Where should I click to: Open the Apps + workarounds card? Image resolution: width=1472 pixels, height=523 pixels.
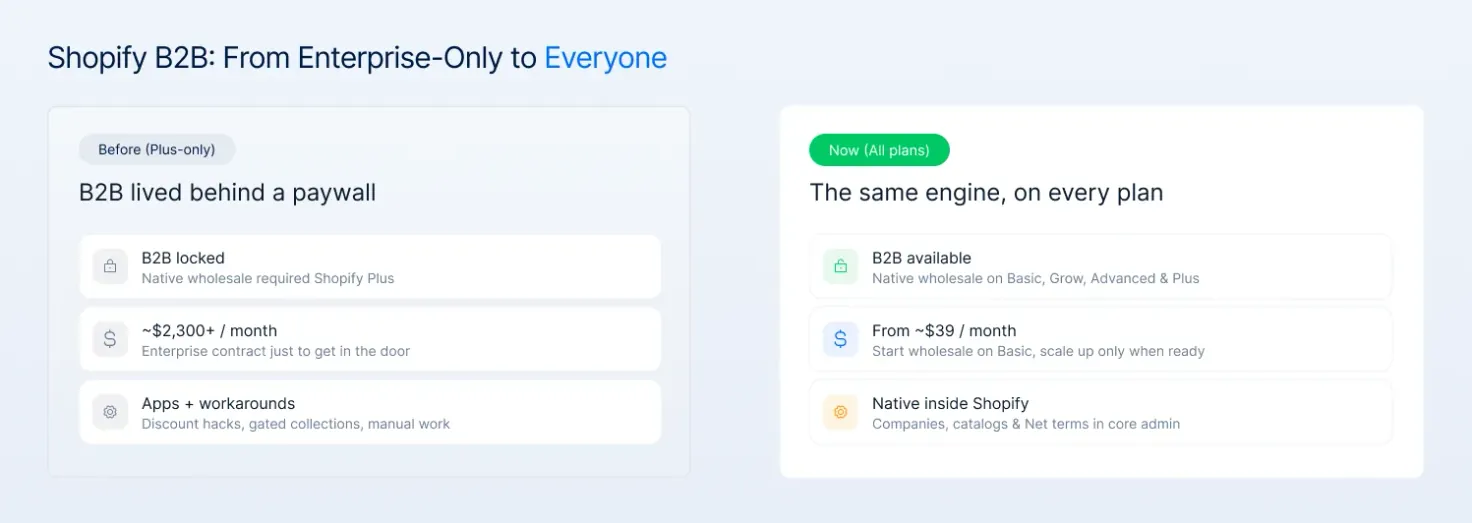coord(370,412)
